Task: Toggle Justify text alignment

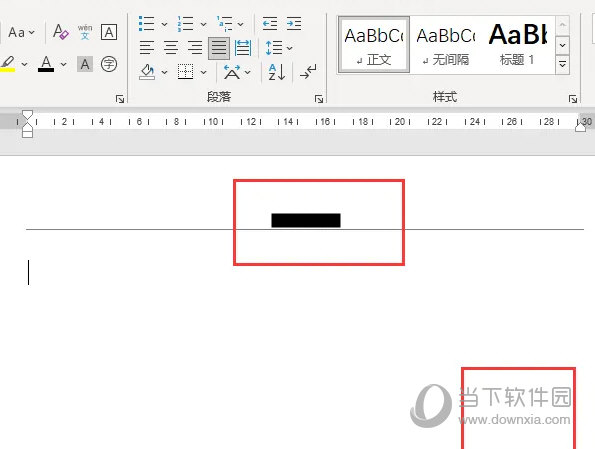Action: (x=219, y=48)
